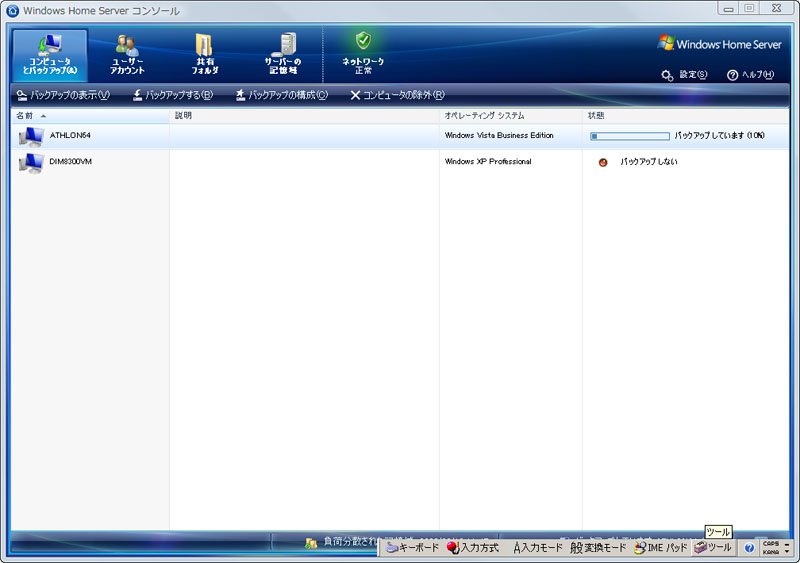The width and height of the screenshot is (800, 563).
Task: Click IME 入力方式 button
Action: coord(472,548)
